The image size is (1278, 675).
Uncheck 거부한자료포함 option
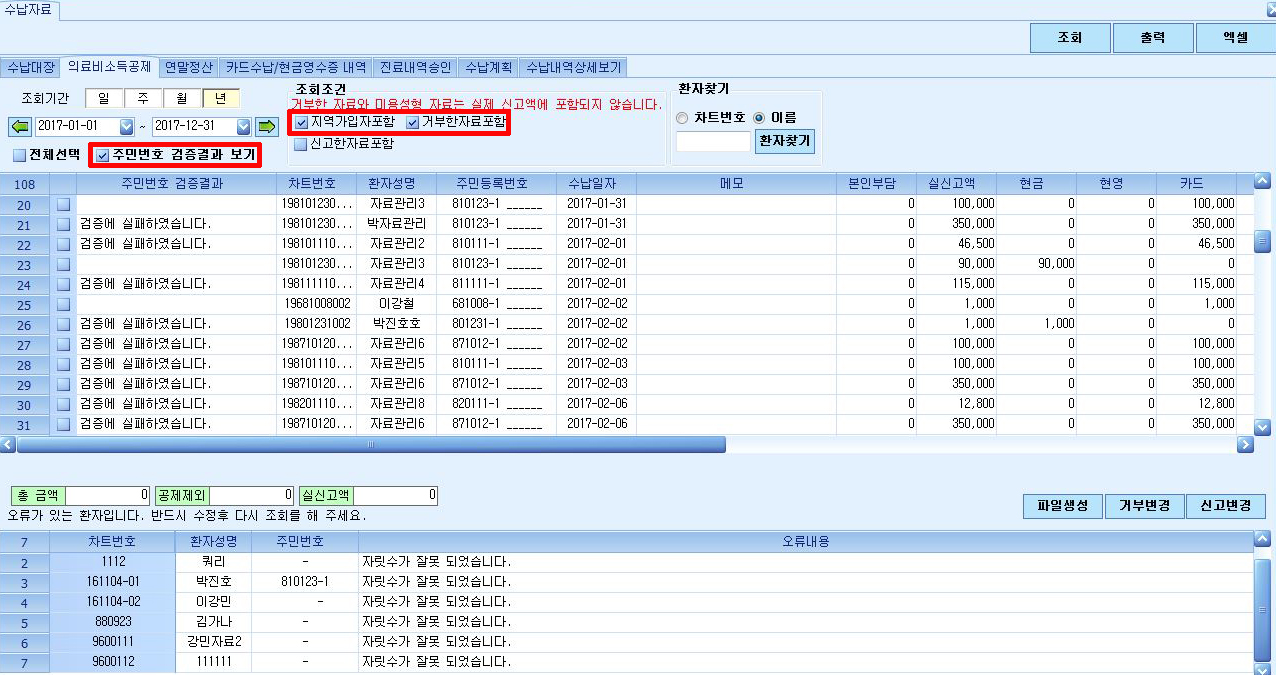point(412,123)
